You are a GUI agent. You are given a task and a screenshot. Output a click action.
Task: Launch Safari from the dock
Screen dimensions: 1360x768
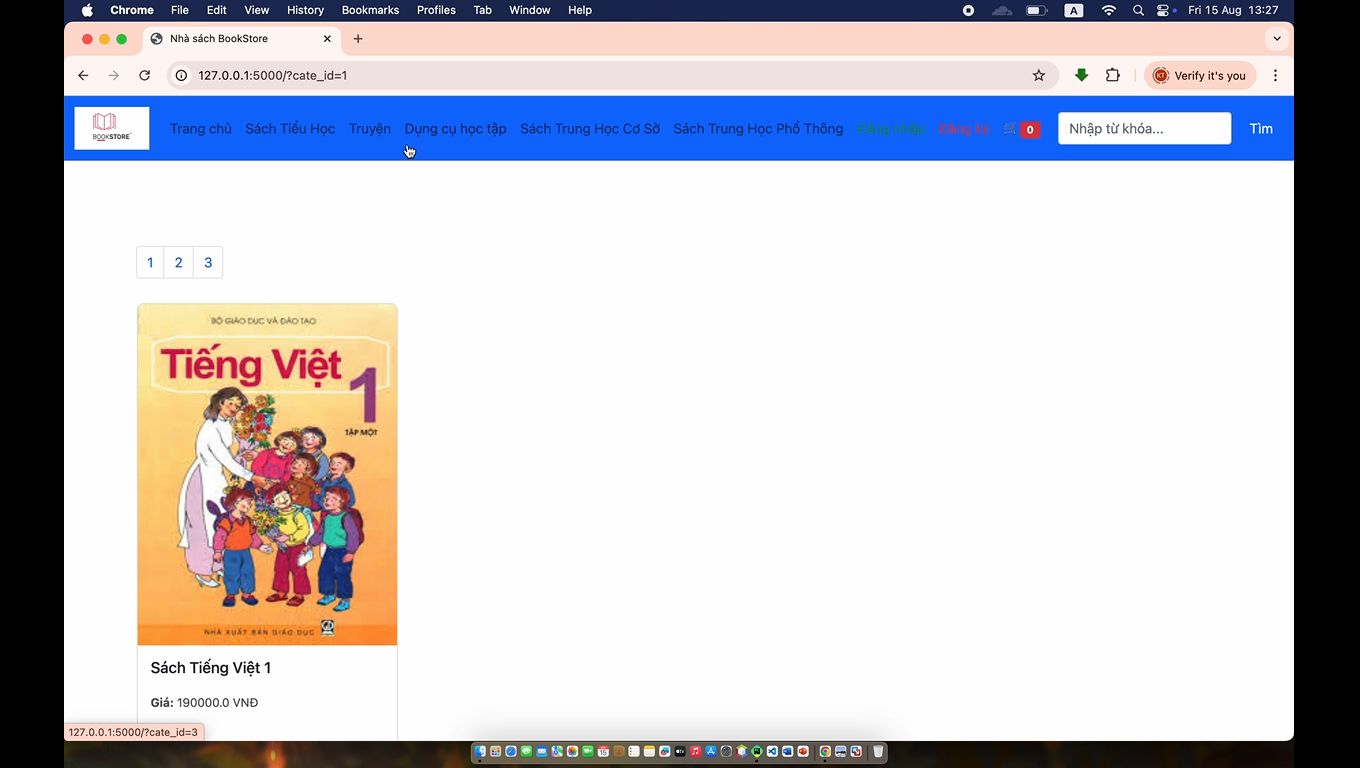[511, 751]
